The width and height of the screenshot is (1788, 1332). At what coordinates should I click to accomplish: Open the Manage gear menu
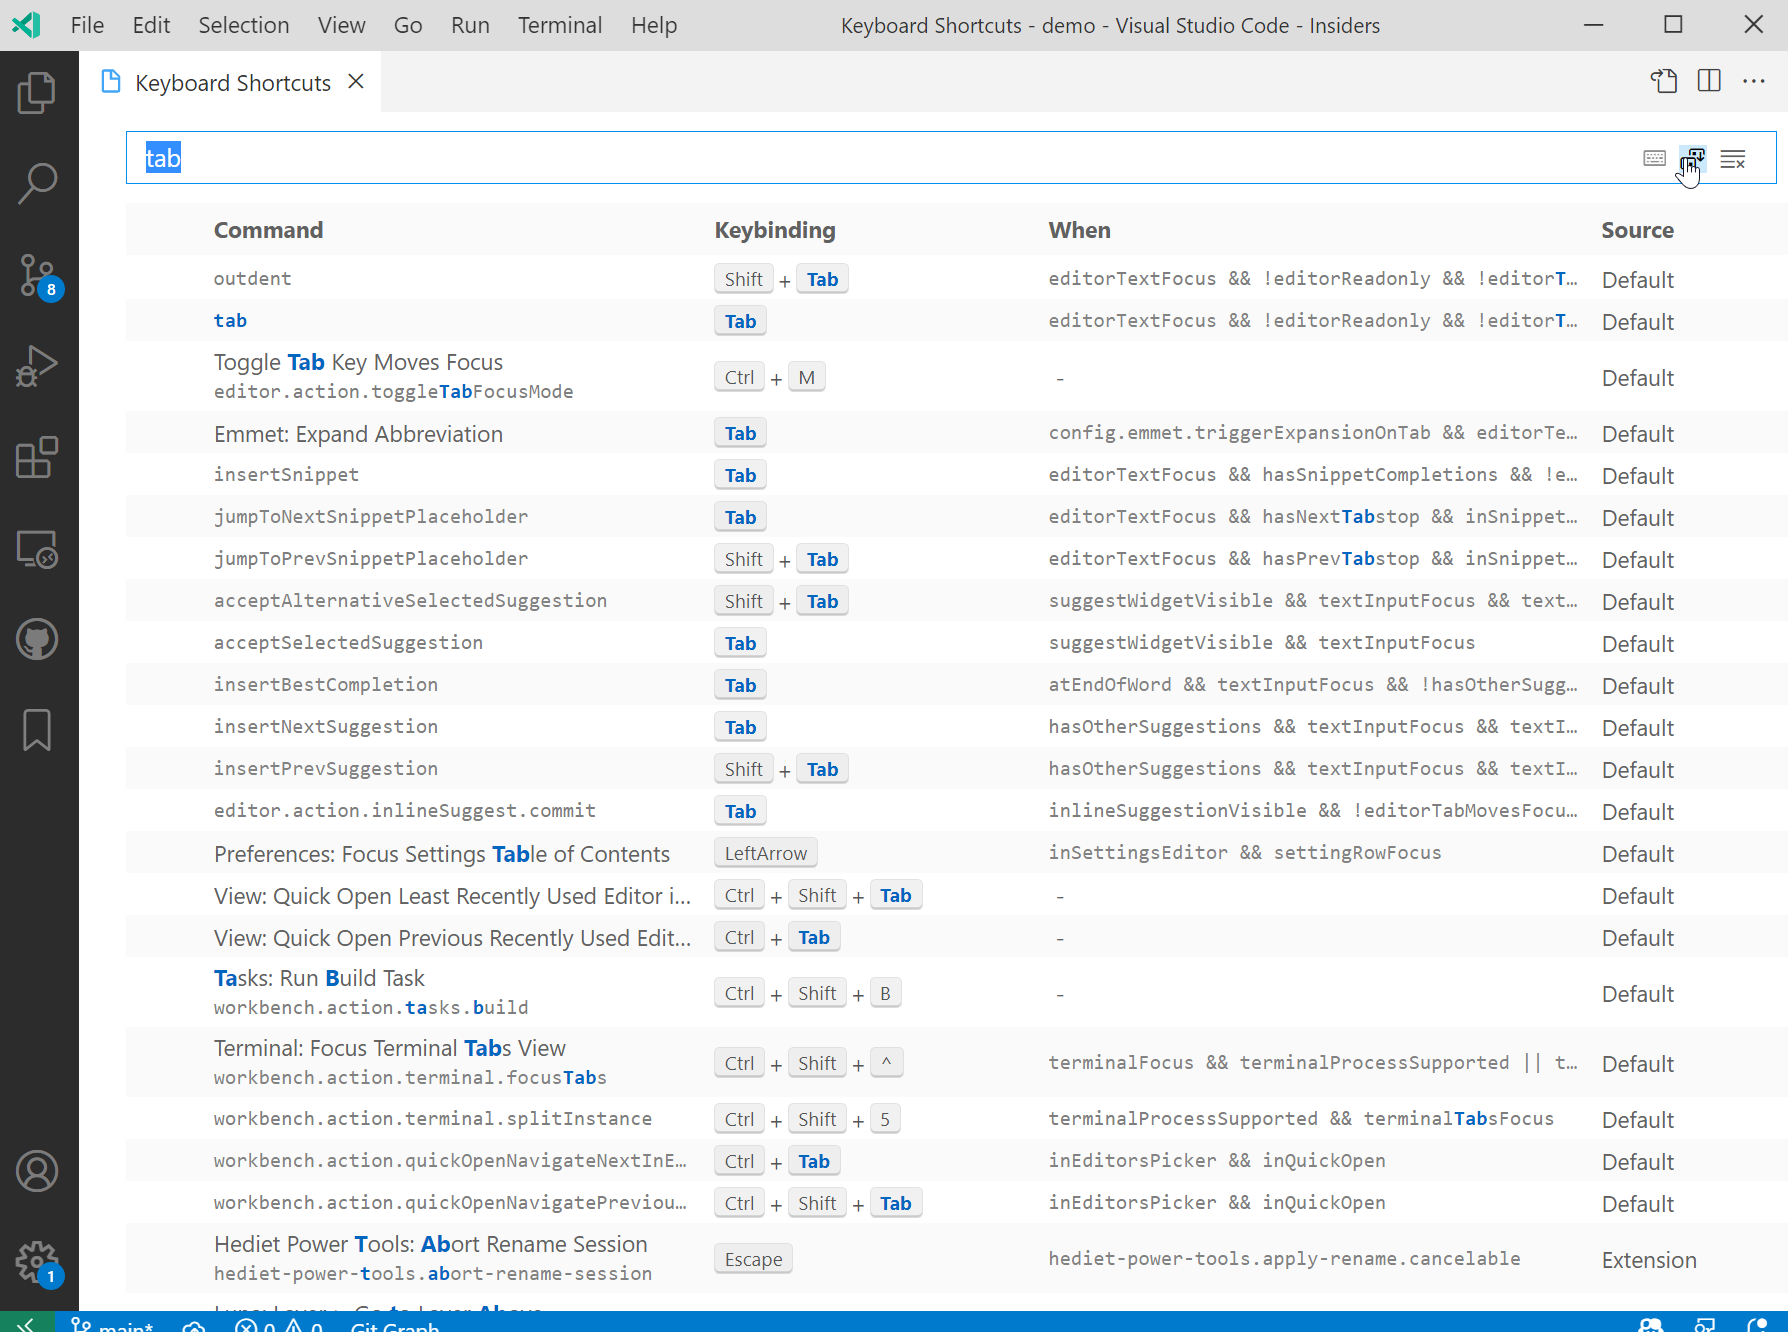[37, 1262]
